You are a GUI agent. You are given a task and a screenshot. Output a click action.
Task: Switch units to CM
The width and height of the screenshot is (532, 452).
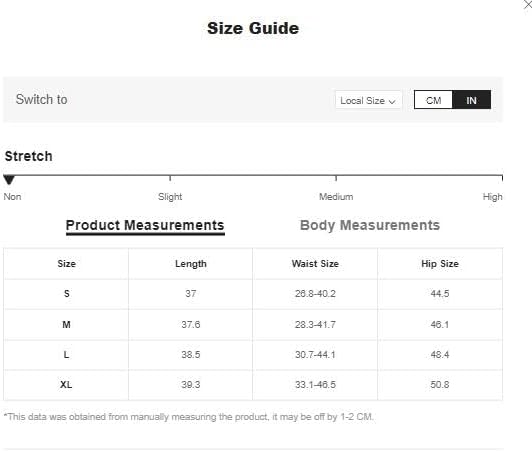[433, 100]
